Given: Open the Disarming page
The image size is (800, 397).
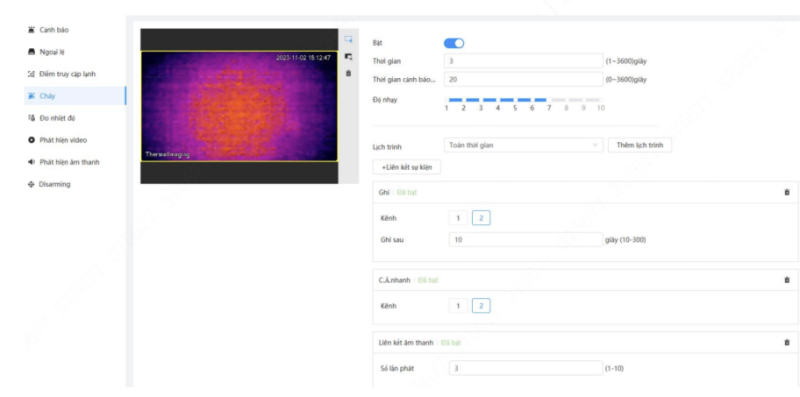Looking at the screenshot, I should pyautogui.click(x=49, y=184).
